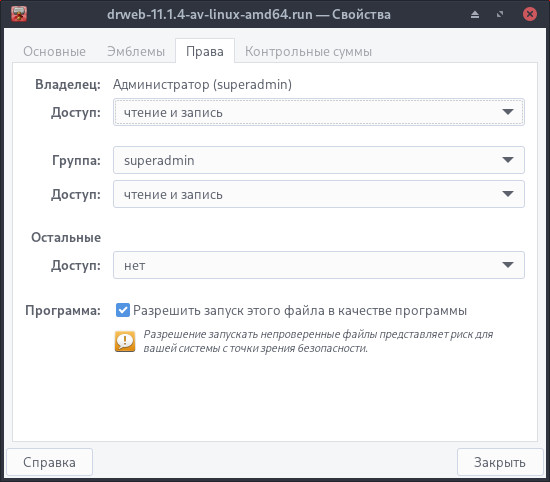
Task: Click the orange security warning icon
Action: 125,341
